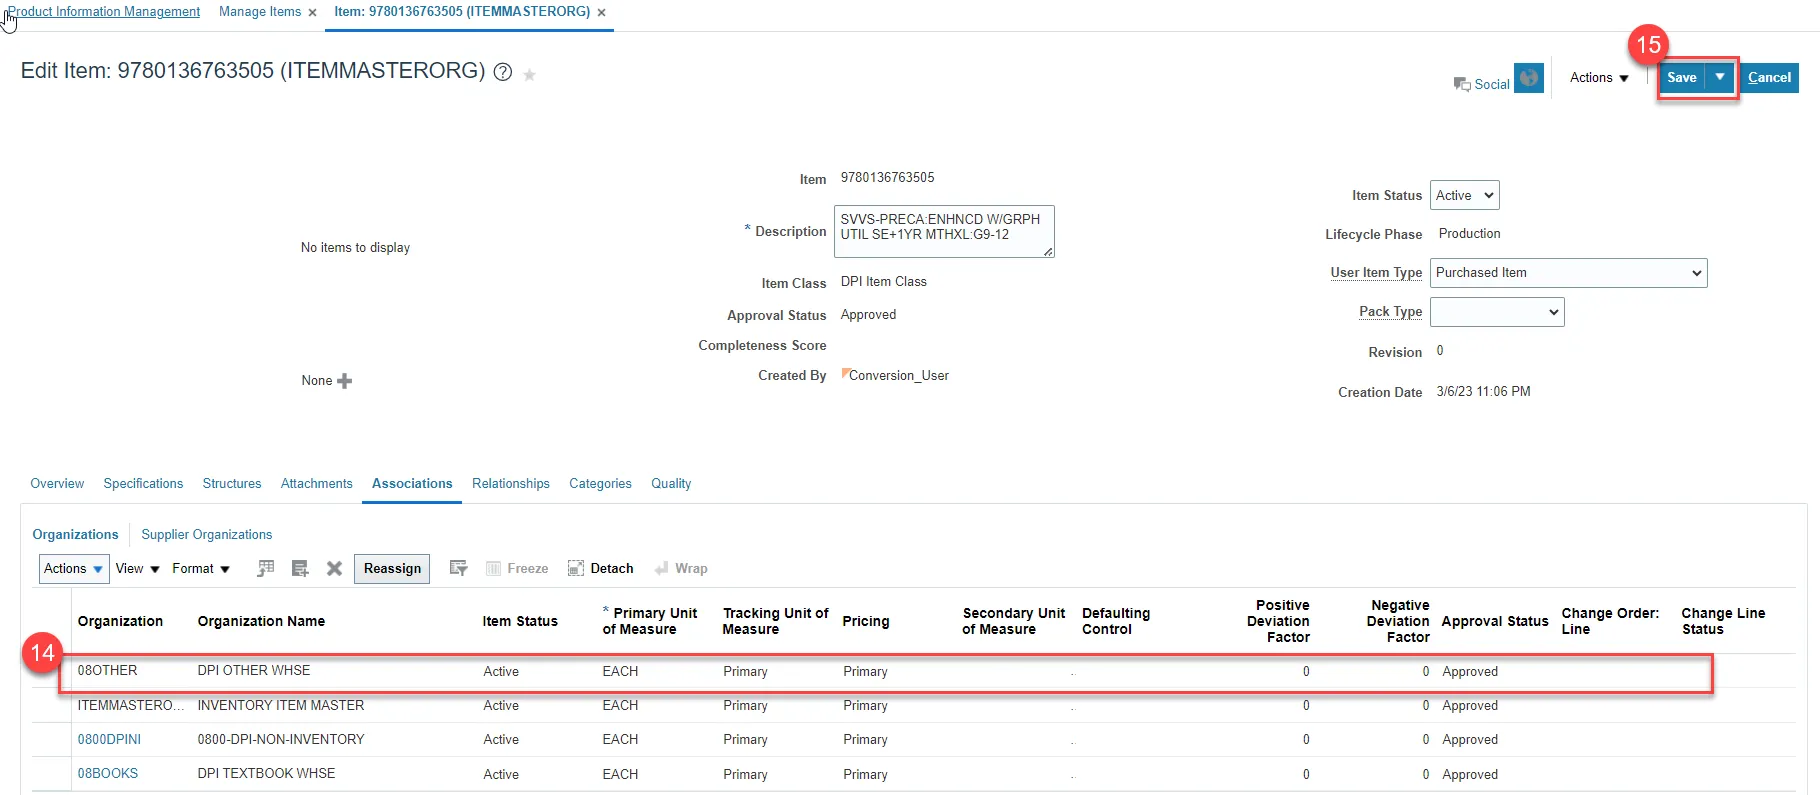The width and height of the screenshot is (1820, 795).
Task: Click the Item Status column header
Action: [x=520, y=622]
